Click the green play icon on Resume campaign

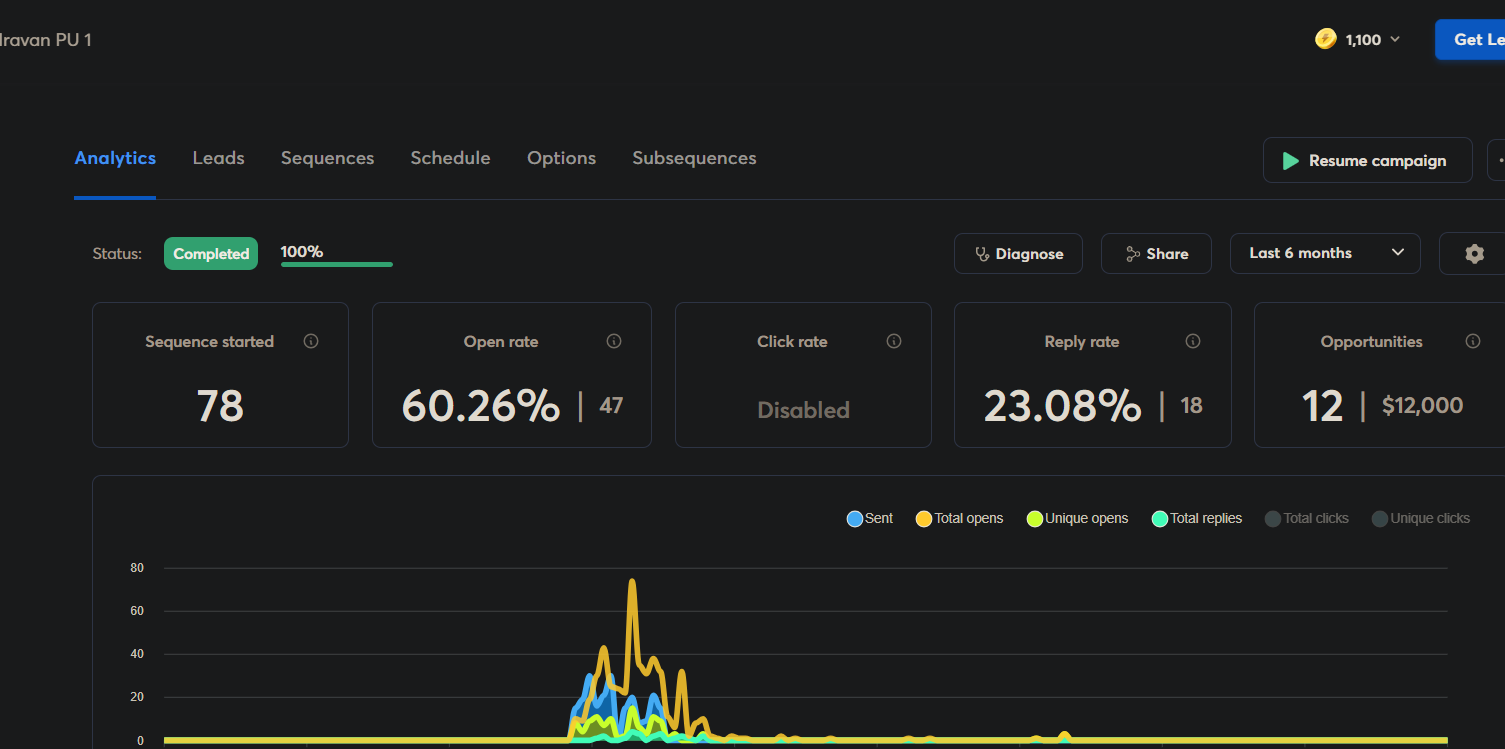(1291, 161)
